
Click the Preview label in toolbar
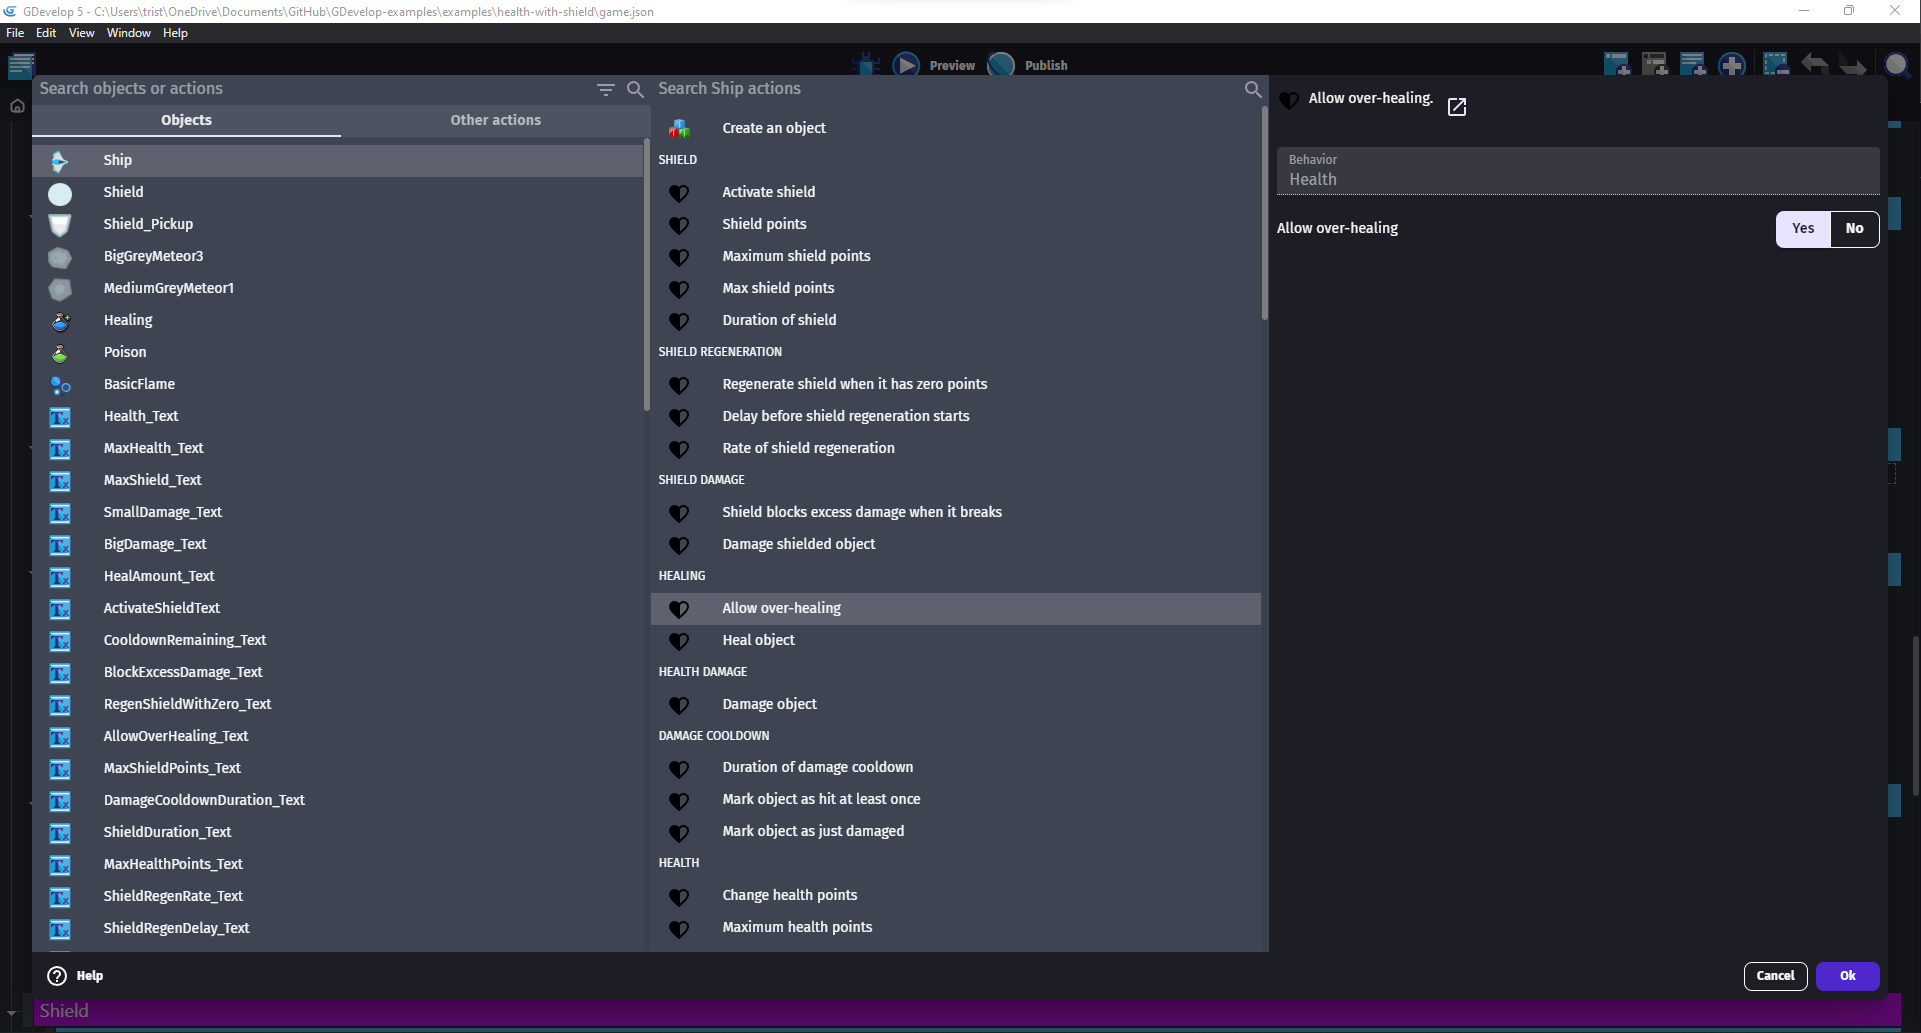click(952, 66)
